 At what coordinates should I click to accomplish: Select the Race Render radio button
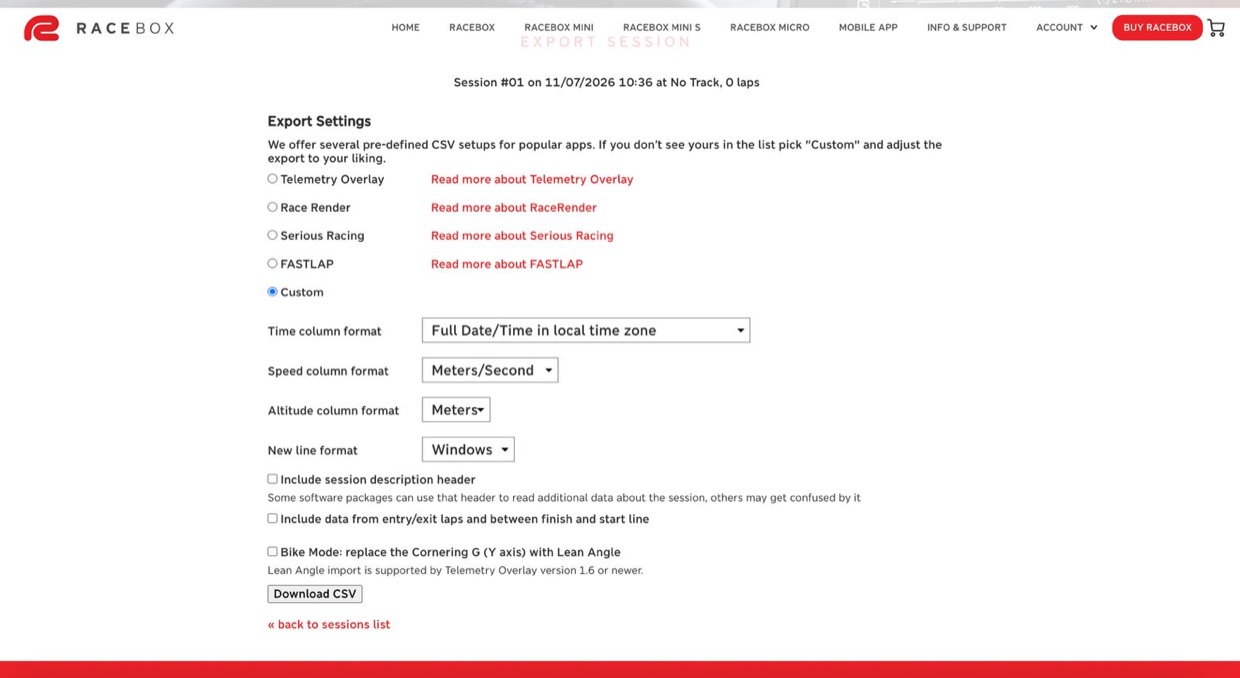(x=272, y=207)
